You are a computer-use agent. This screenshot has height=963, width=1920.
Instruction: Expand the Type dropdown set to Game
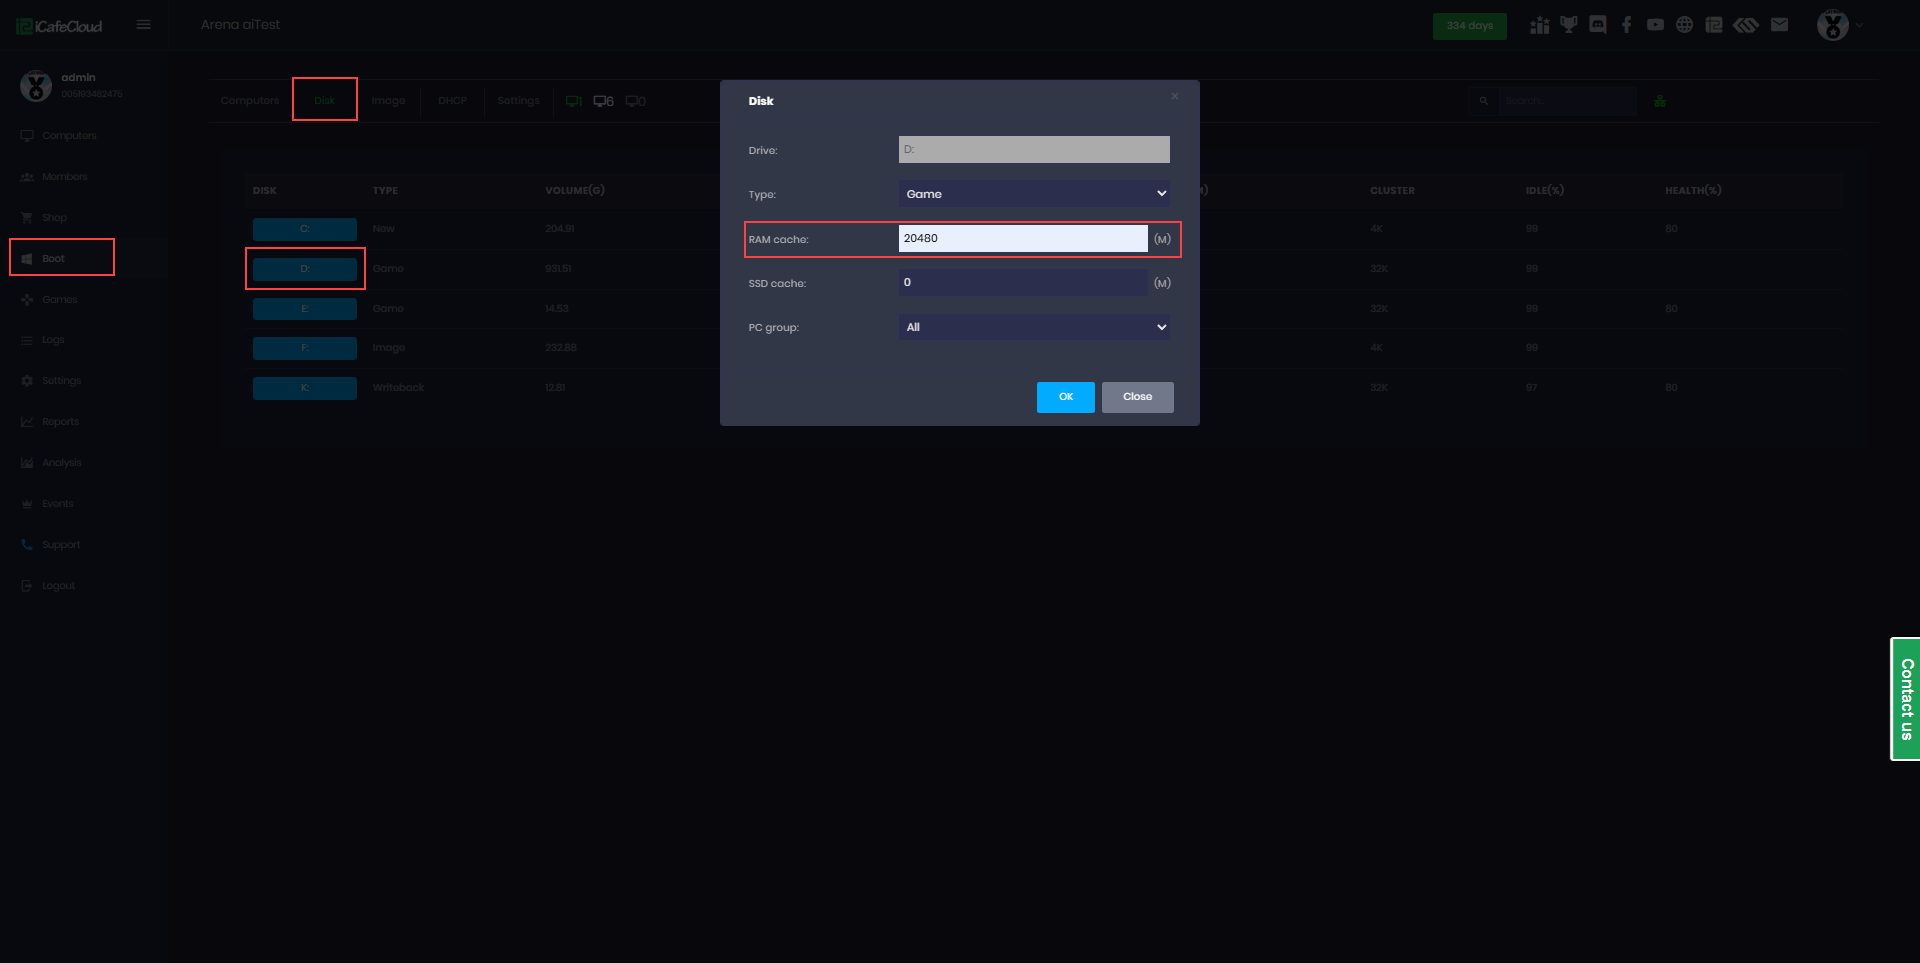pyautogui.click(x=1034, y=194)
